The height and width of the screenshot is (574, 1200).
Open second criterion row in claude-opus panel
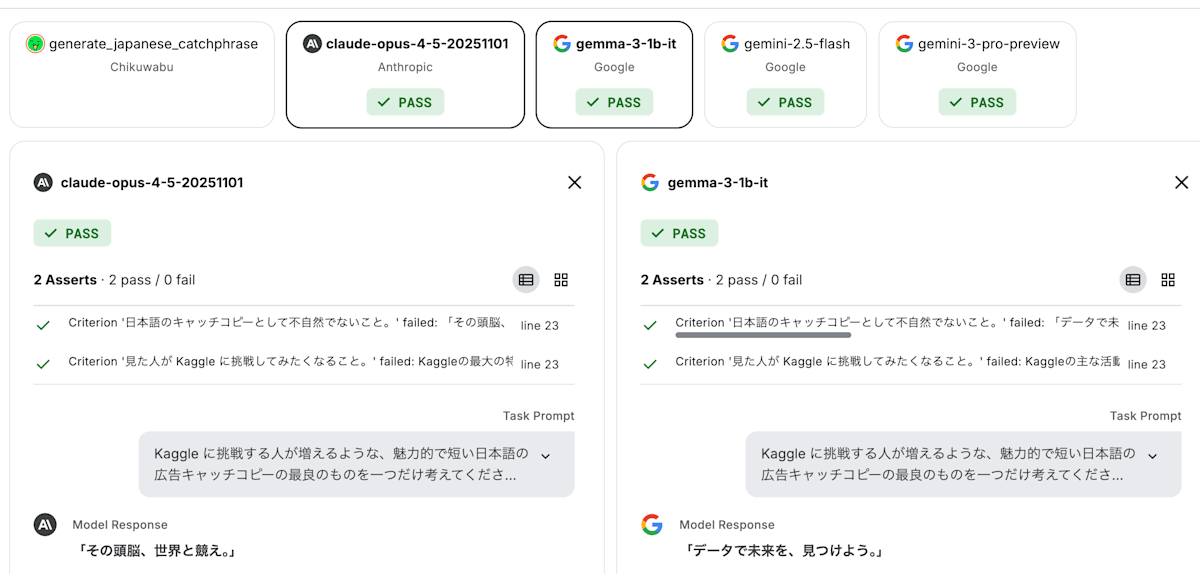pyautogui.click(x=304, y=364)
